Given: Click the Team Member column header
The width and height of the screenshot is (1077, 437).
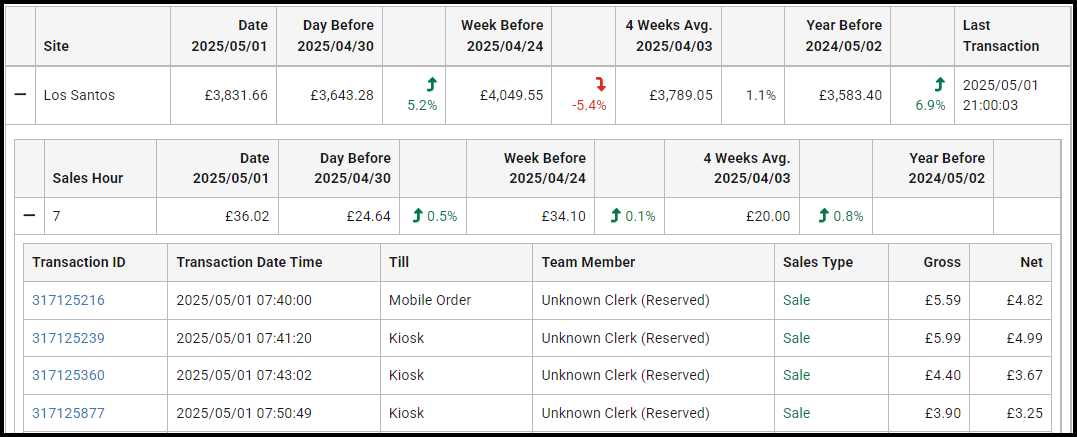Looking at the screenshot, I should tap(588, 262).
